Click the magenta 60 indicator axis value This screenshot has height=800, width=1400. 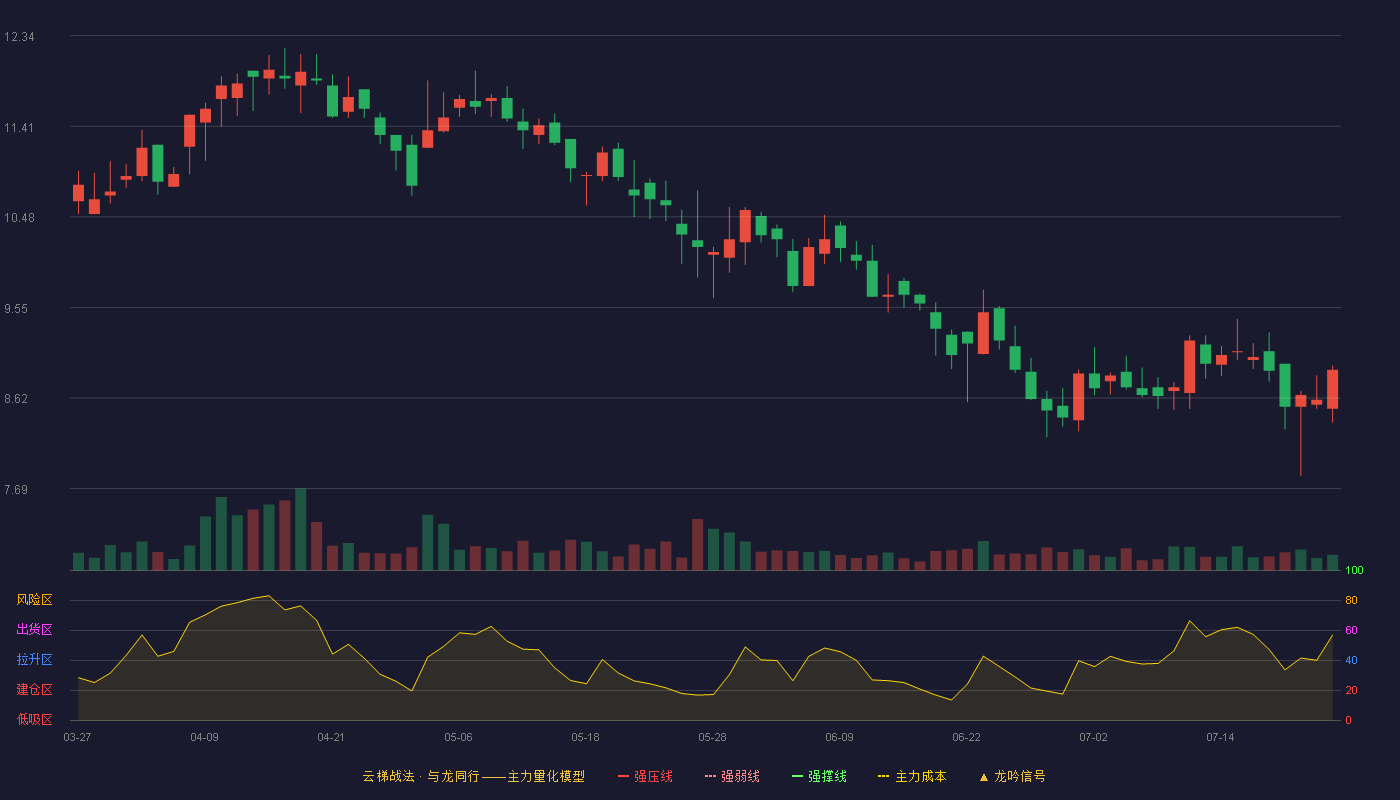tap(1351, 630)
